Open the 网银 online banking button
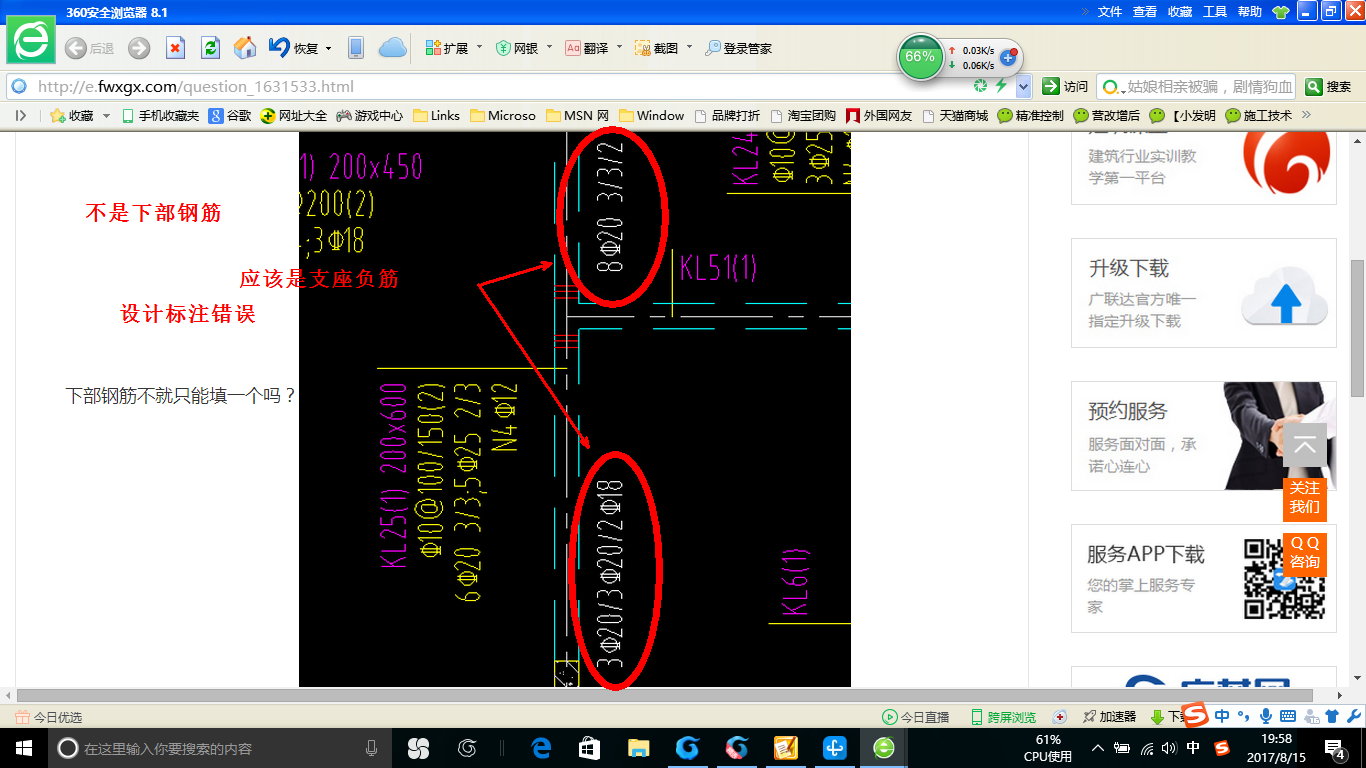1366x768 pixels. pyautogui.click(x=517, y=48)
